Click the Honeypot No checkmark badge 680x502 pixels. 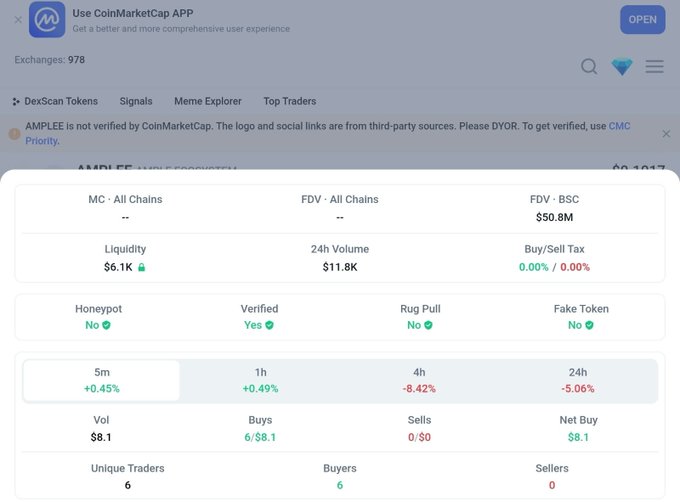pyautogui.click(x=106, y=325)
